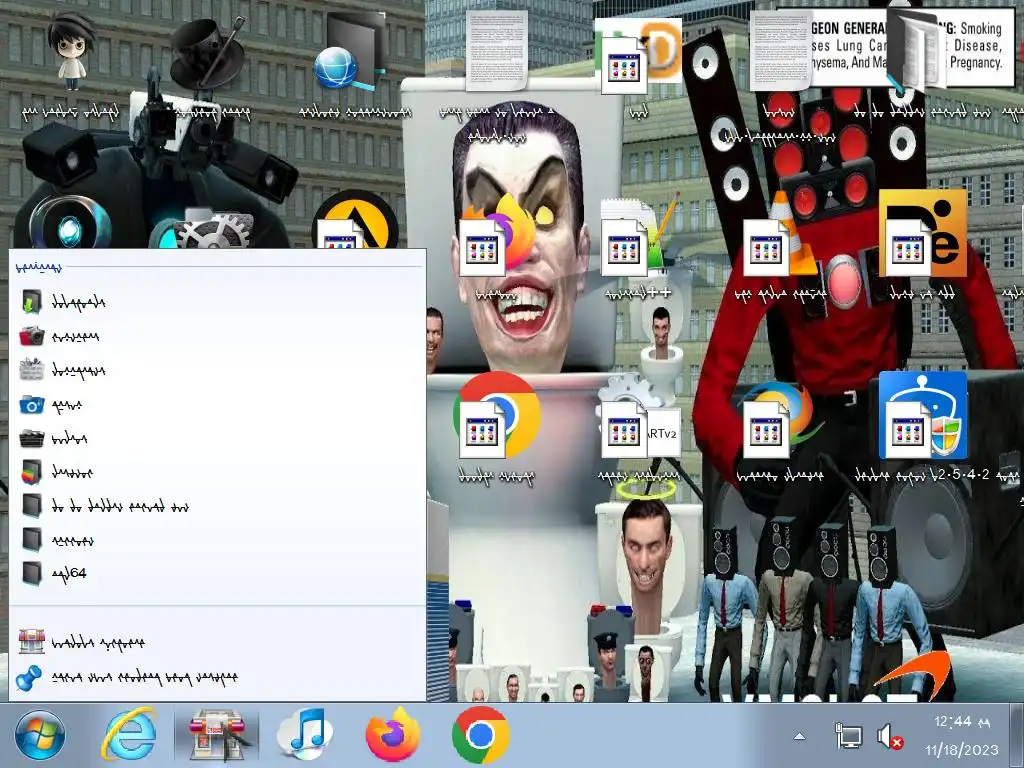Open the text document icon left of the orange D icon
Viewport: 1024px width, 768px height.
click(x=496, y=51)
